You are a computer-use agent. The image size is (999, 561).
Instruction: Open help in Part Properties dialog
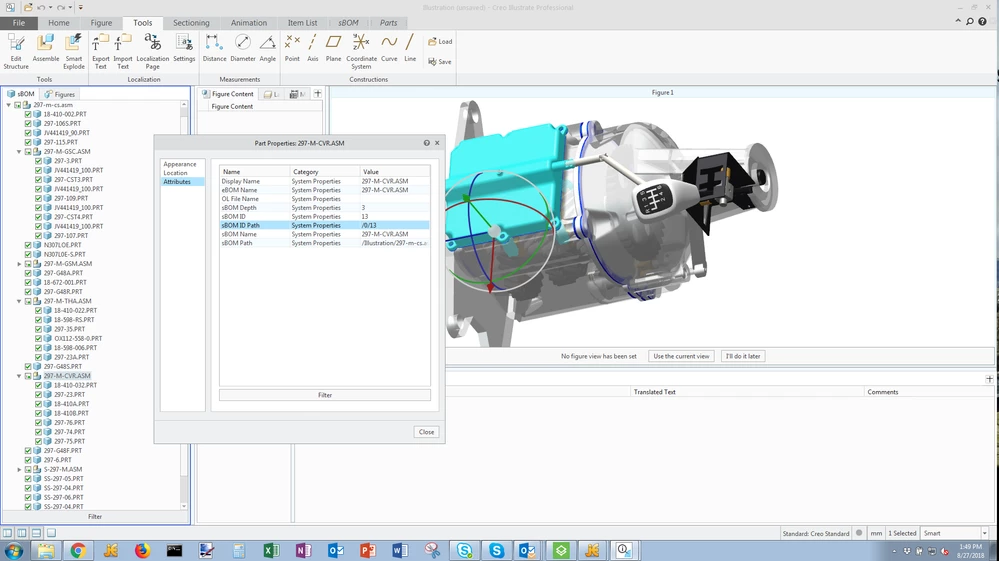[426, 143]
